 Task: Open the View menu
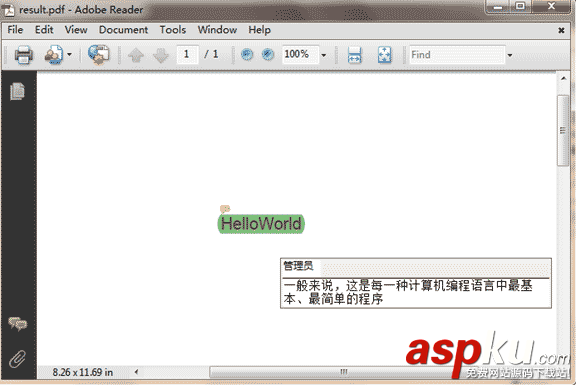tap(76, 30)
